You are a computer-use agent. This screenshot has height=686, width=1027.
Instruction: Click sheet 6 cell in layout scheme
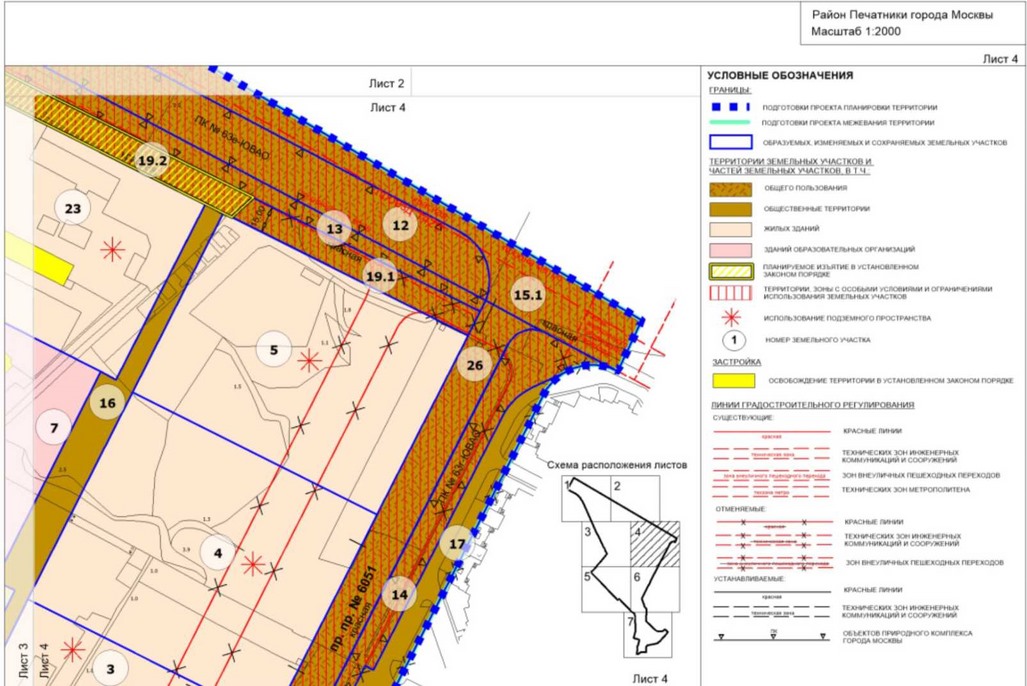[655, 589]
